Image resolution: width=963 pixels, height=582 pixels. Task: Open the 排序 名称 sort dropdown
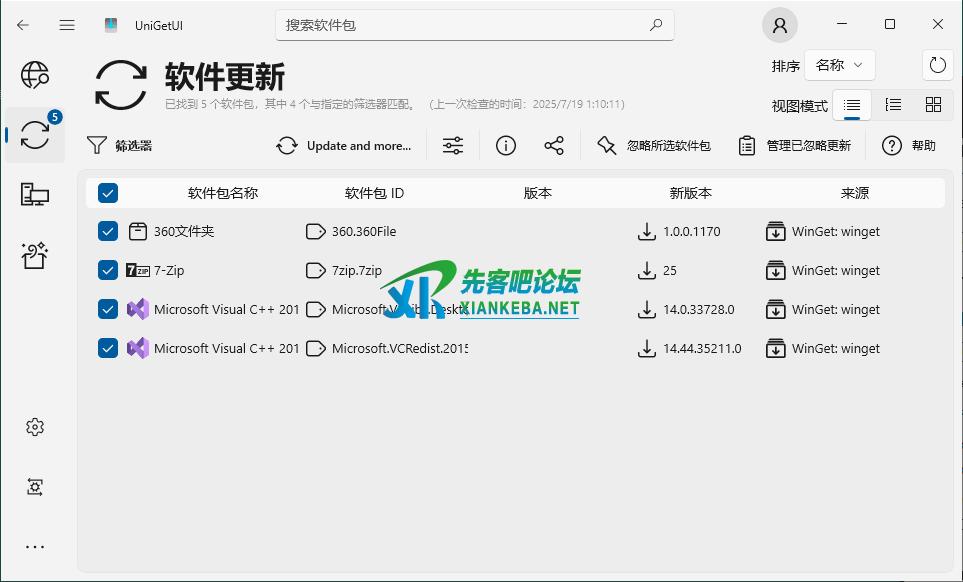pyautogui.click(x=840, y=65)
